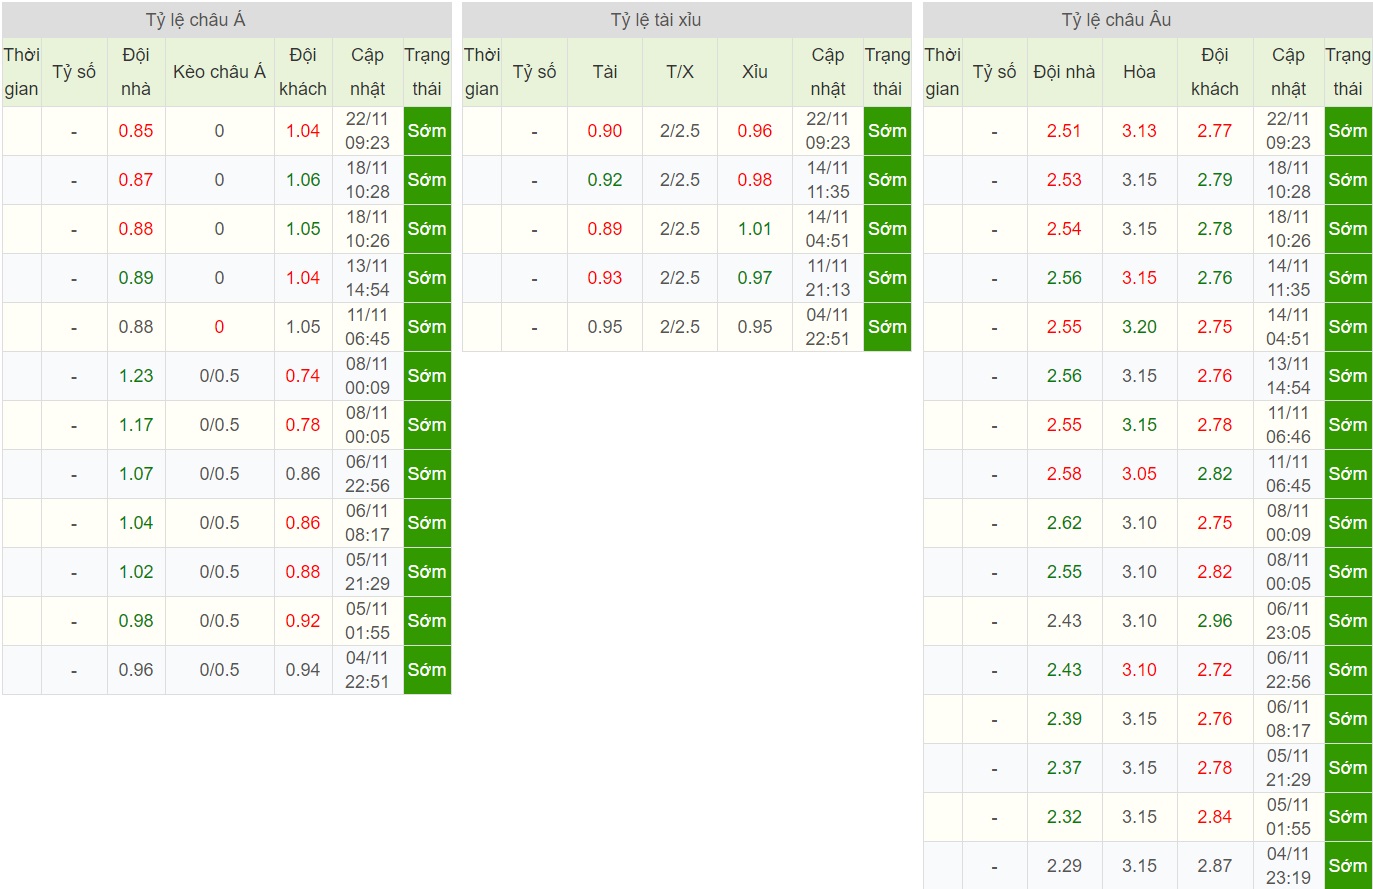1373x889 pixels.
Task: Click the 'Tỷ lệ tài xỉu' table title
Action: [656, 20]
